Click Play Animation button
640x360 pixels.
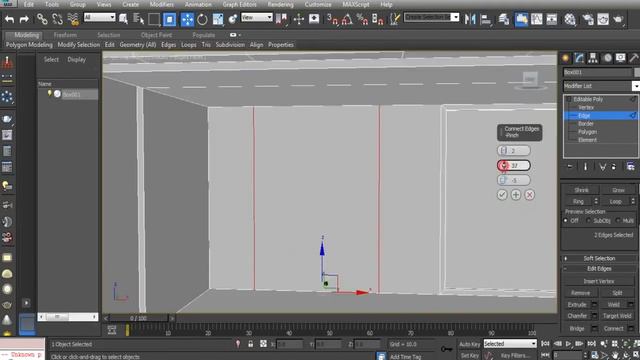pyautogui.click(x=568, y=344)
